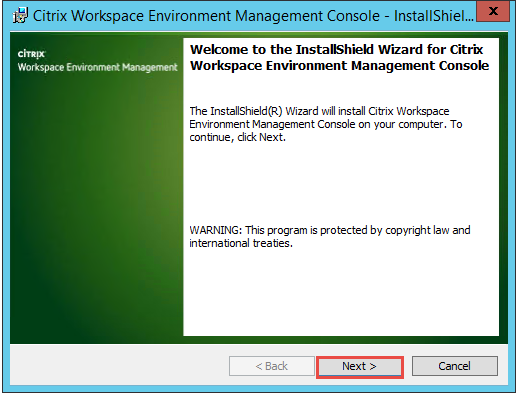
Task: Click the Citrix logo in green banner
Action: point(31,54)
